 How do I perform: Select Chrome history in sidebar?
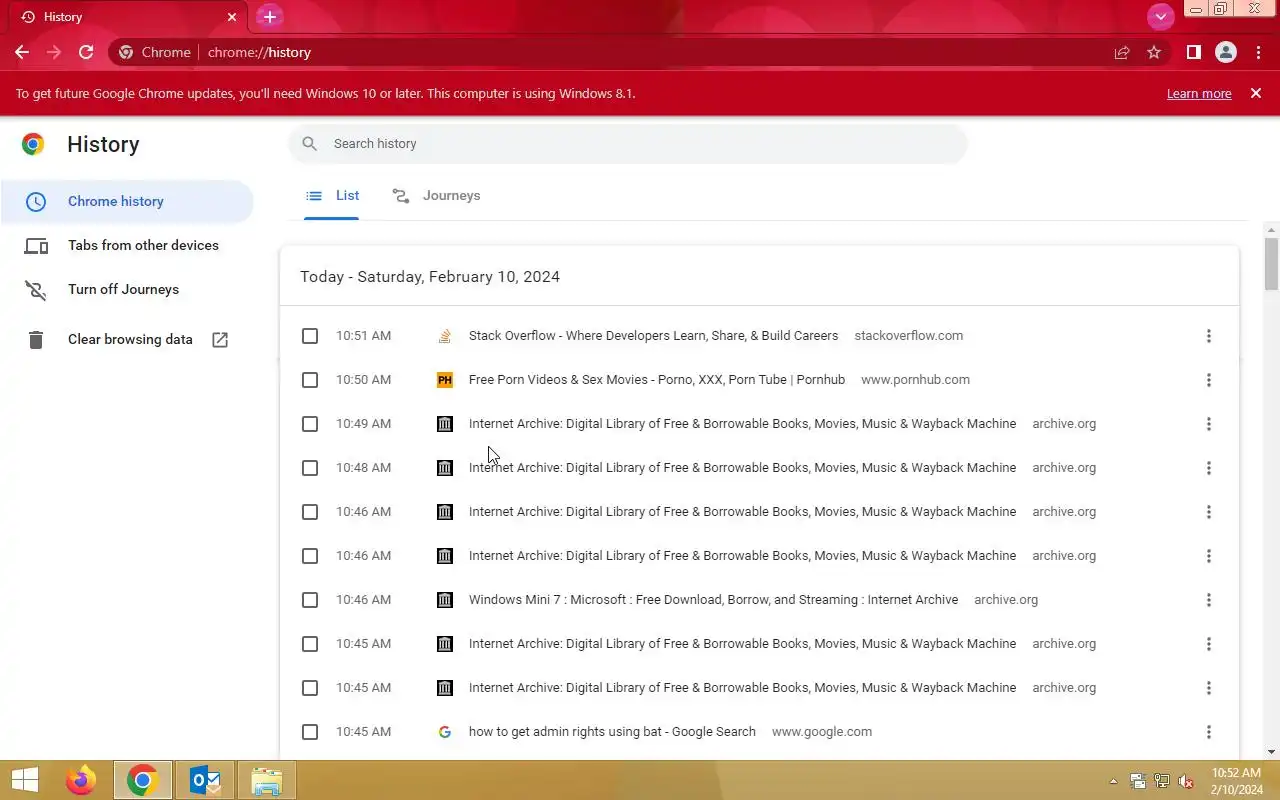click(x=127, y=201)
